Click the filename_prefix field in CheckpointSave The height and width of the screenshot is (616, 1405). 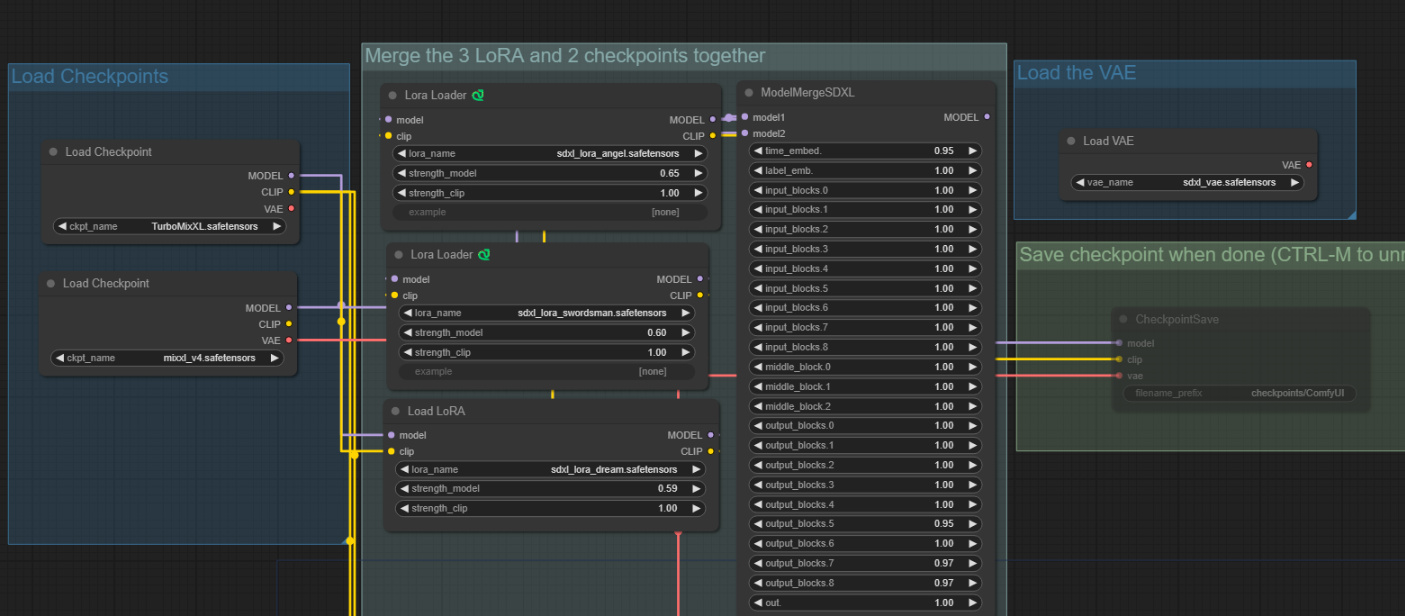click(1240, 393)
